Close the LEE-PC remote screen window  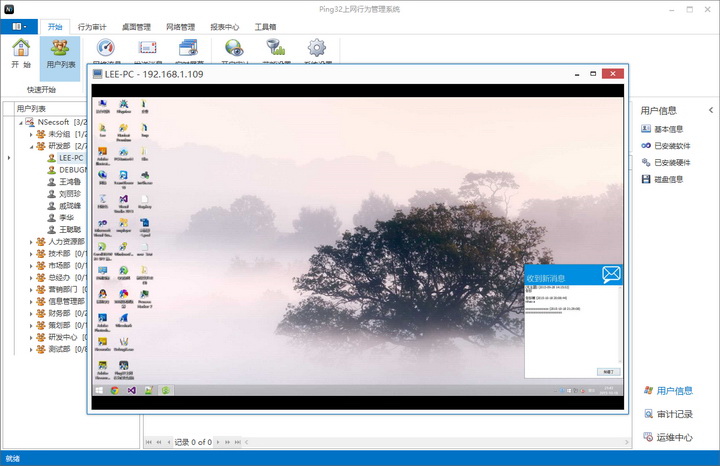click(613, 73)
